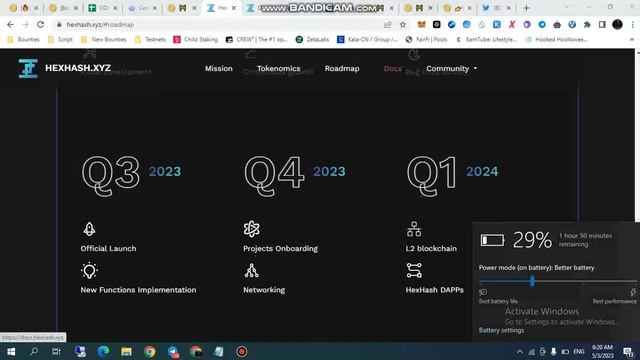Image resolution: width=640 pixels, height=360 pixels.
Task: Click the share page icon
Action: pyautogui.click(x=387, y=24)
